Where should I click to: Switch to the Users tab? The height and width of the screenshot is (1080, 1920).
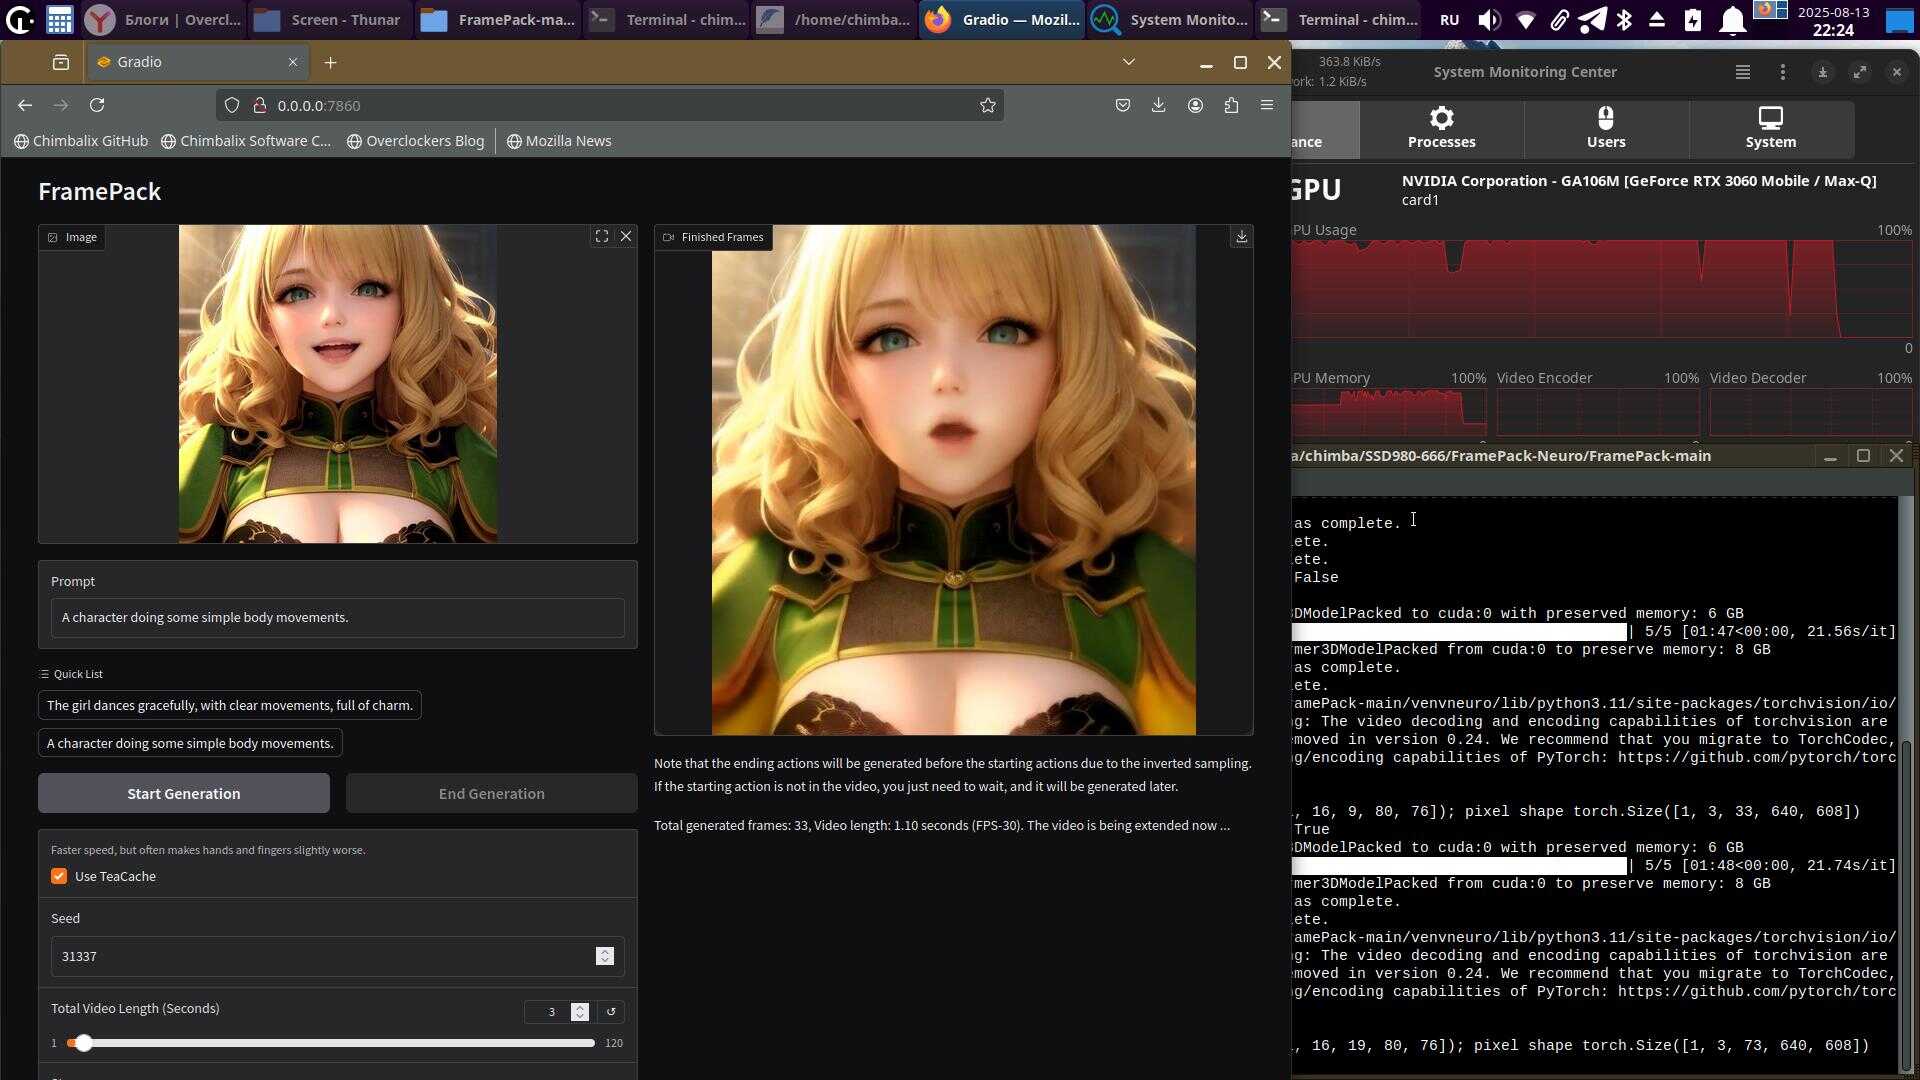pyautogui.click(x=1606, y=129)
